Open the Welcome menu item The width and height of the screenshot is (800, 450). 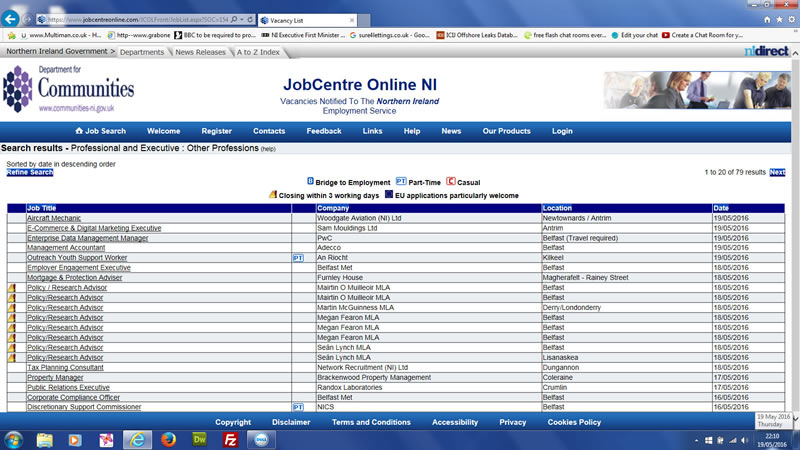pyautogui.click(x=163, y=131)
